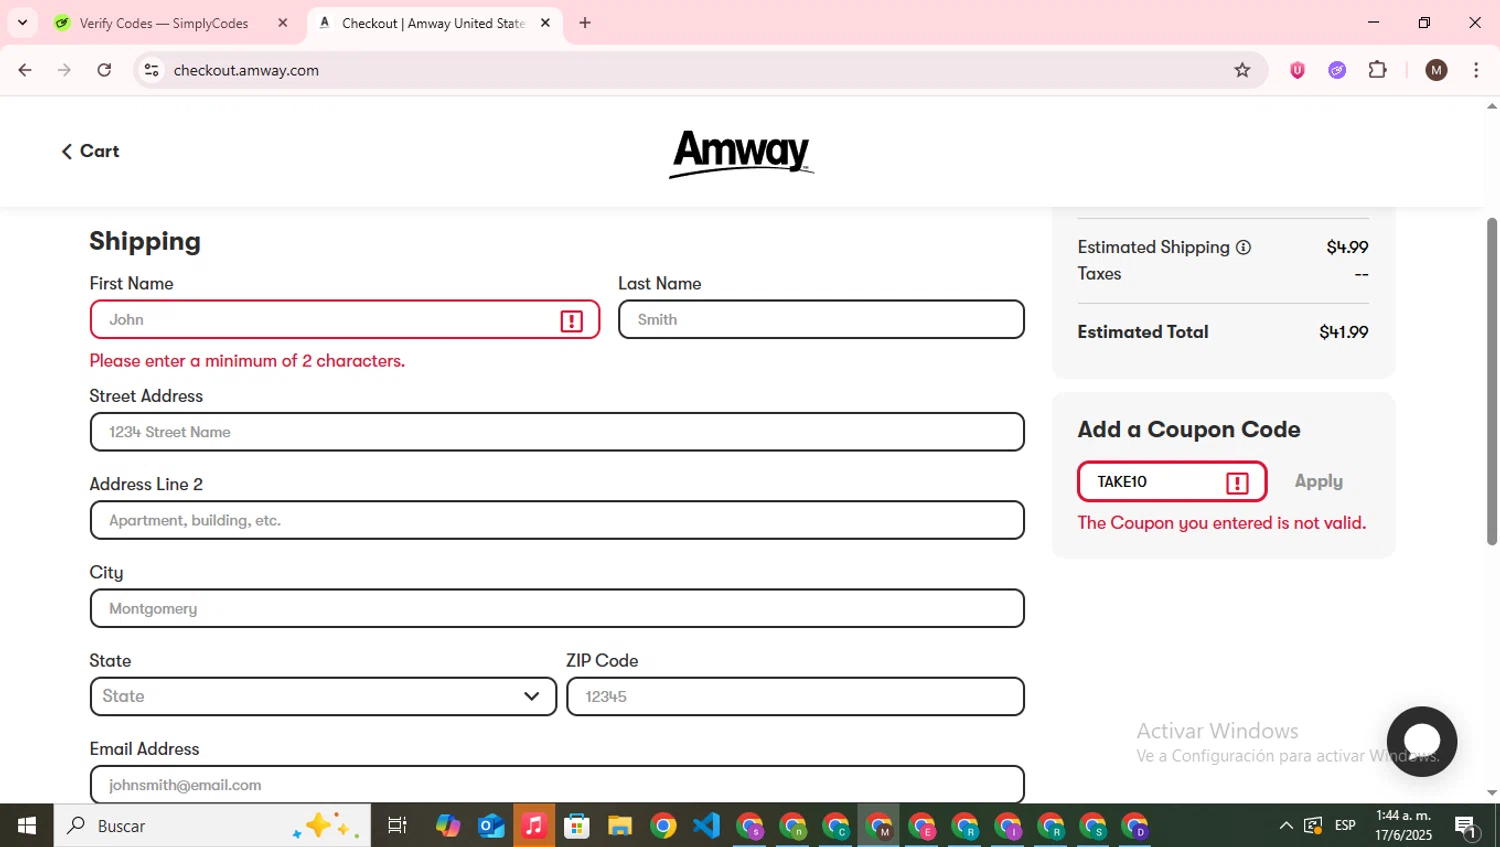This screenshot has width=1500, height=847.
Task: Show Estimated Shipping info tooltip icon
Action: pyautogui.click(x=1243, y=247)
